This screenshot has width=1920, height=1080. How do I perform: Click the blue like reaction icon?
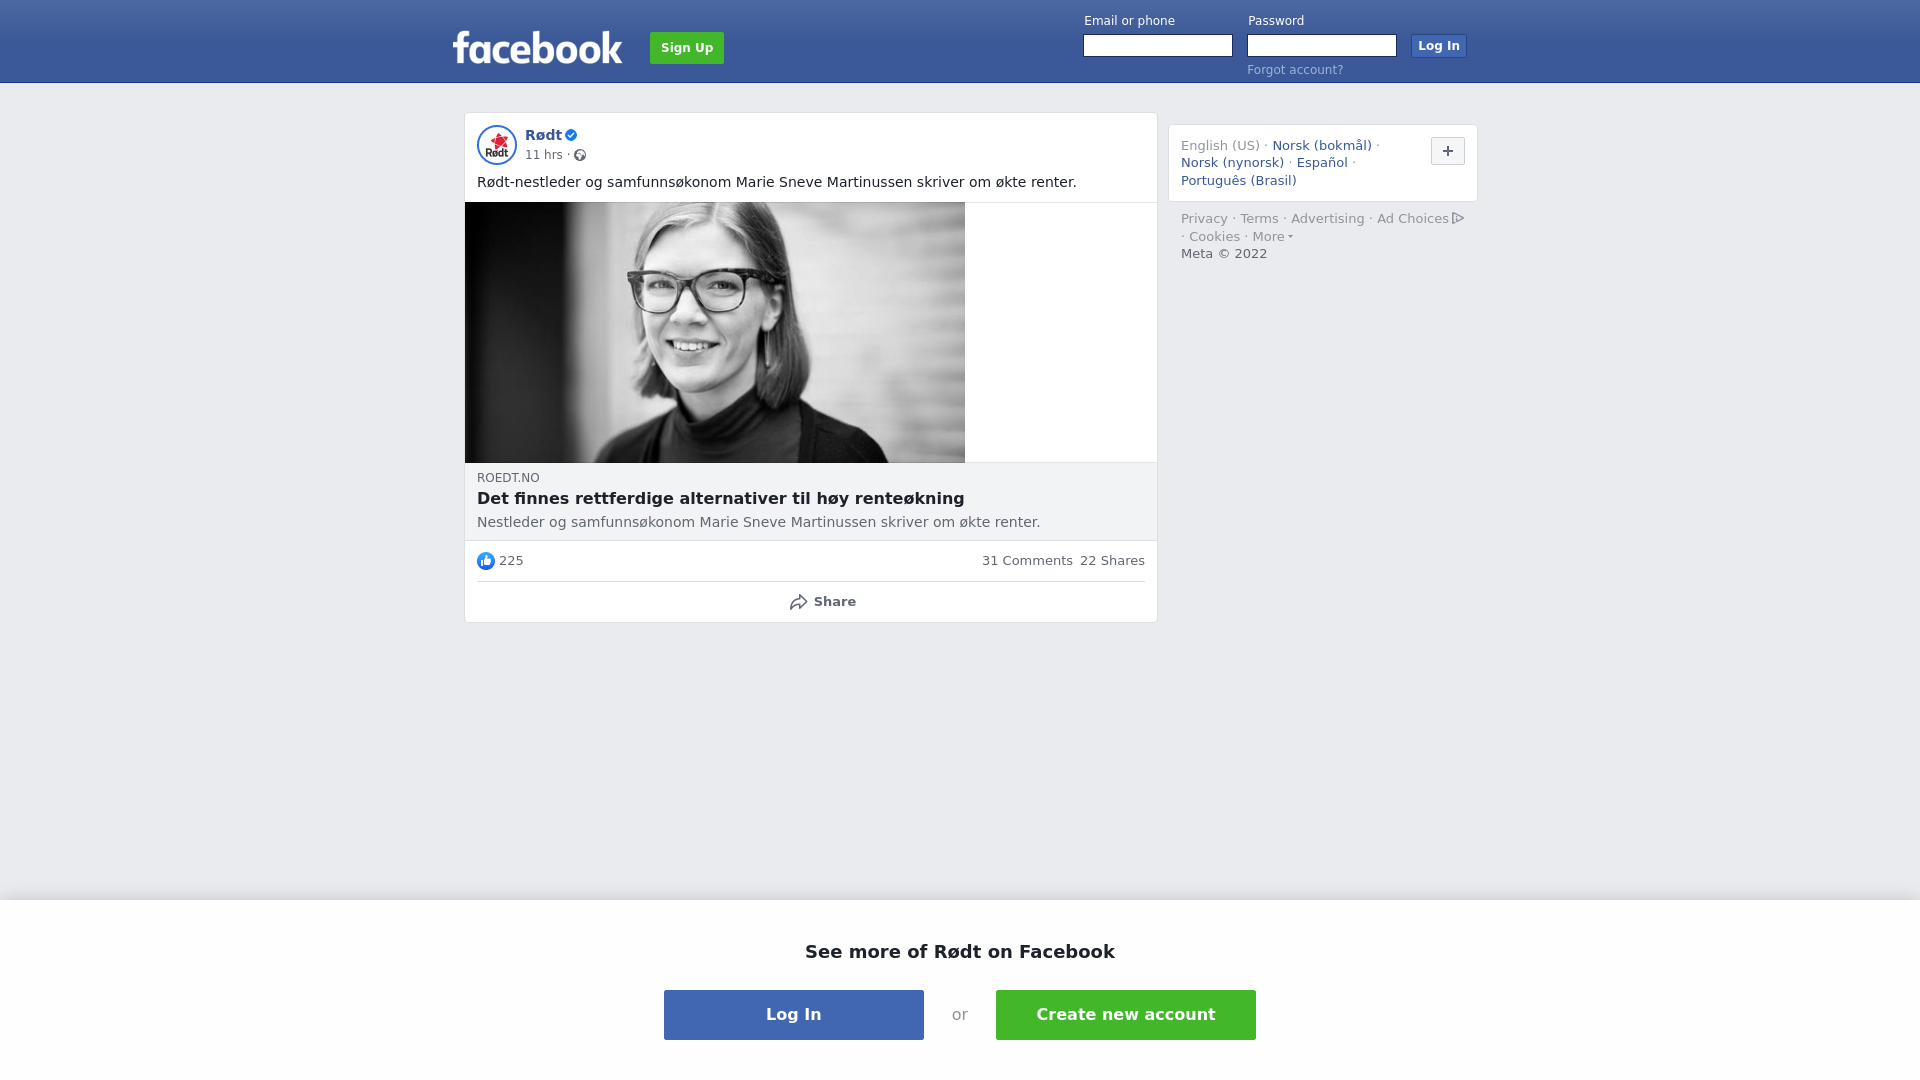click(x=486, y=561)
